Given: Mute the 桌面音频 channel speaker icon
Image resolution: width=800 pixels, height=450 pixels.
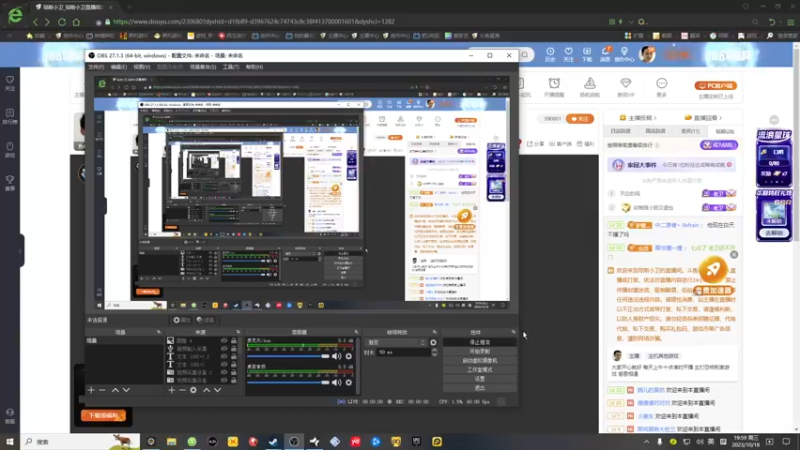Looking at the screenshot, I should click(x=337, y=383).
